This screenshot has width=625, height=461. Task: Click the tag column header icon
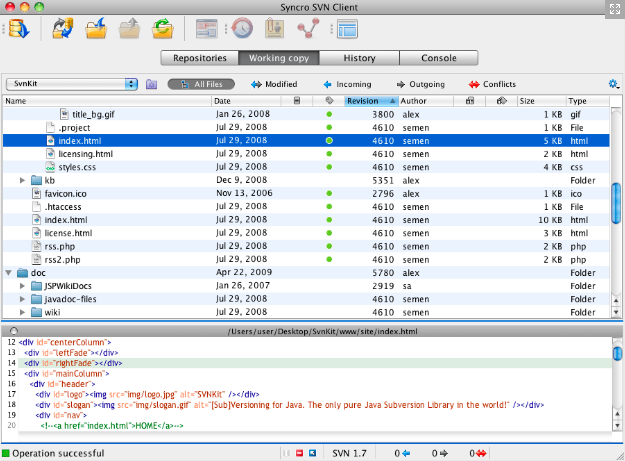(x=329, y=101)
